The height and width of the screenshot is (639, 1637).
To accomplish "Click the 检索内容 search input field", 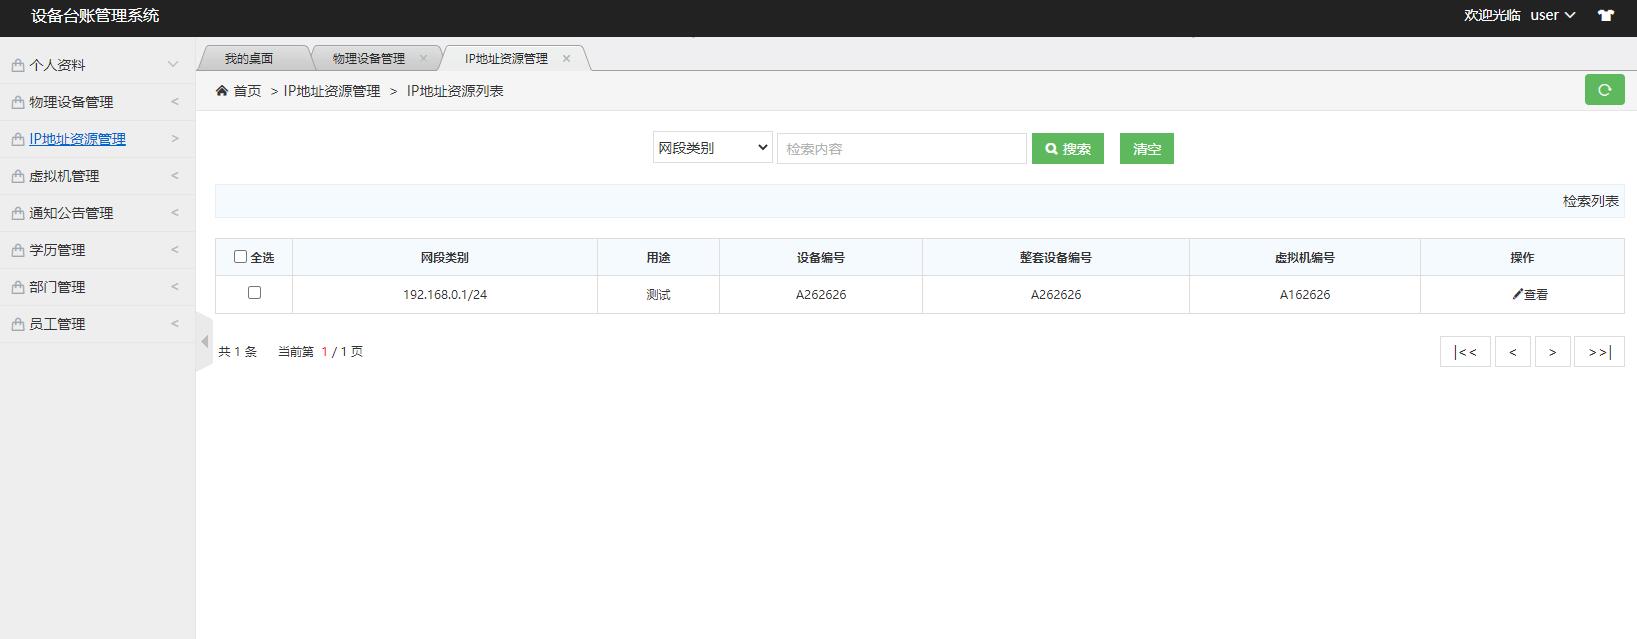I will pos(901,149).
